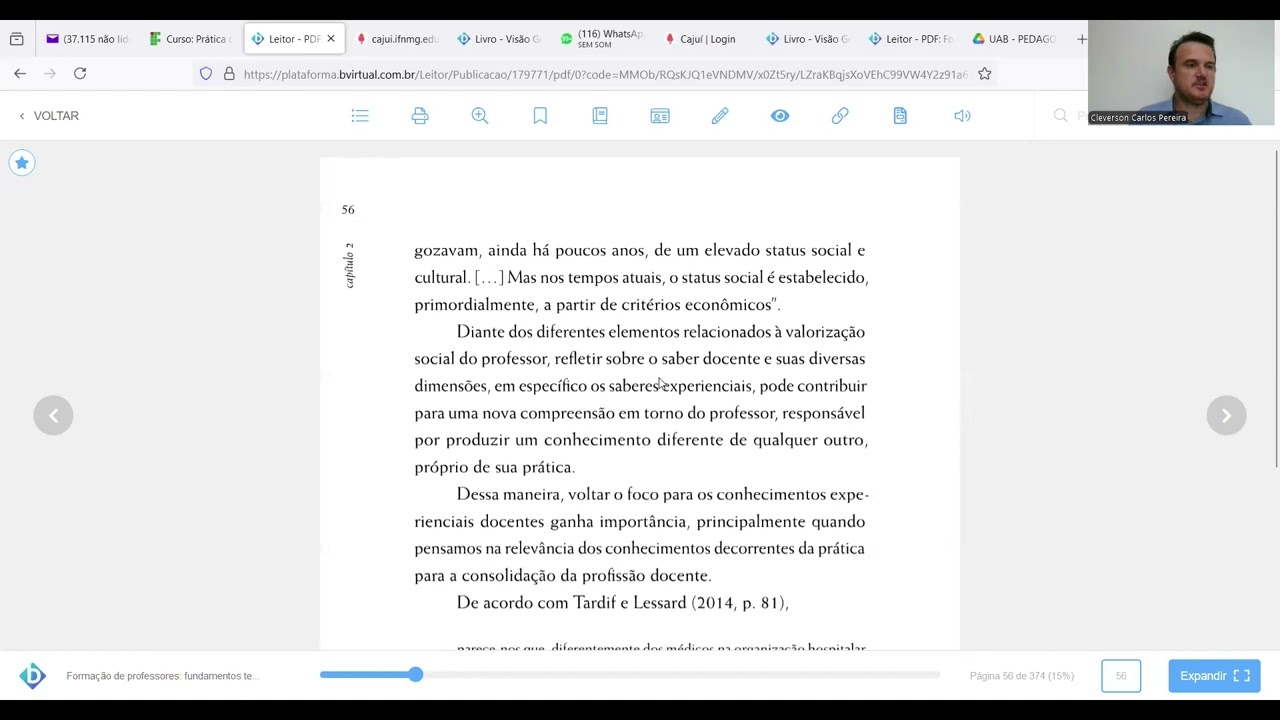The height and width of the screenshot is (720, 1280).
Task: Go back with VOLTAR link
Action: tap(48, 116)
